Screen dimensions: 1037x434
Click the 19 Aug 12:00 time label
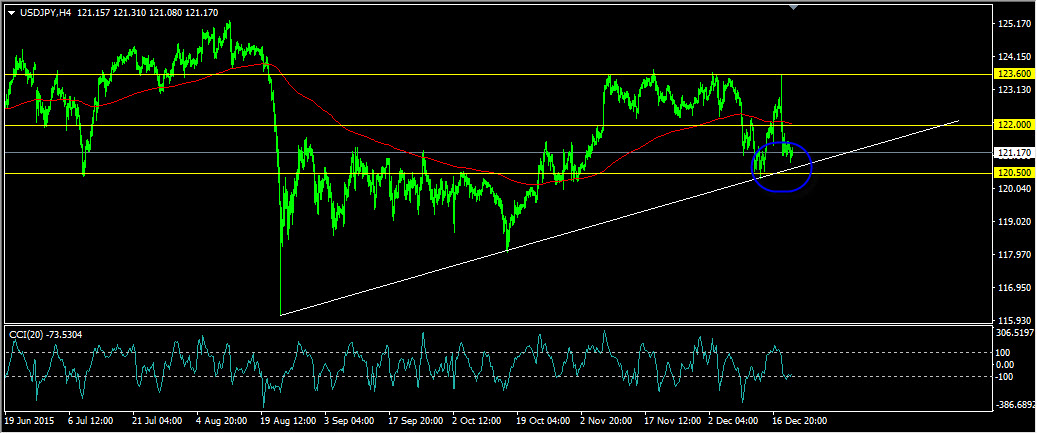288,421
